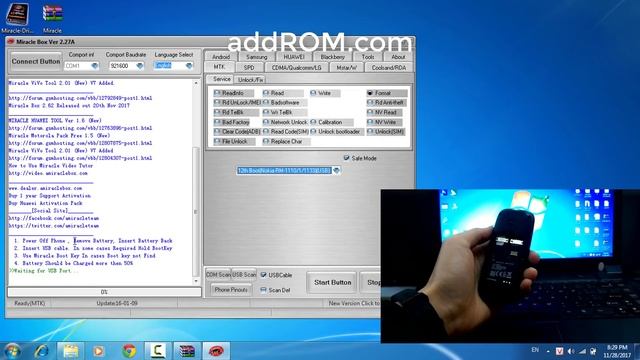Screen dimensions: 640x360
Task: Click the system tray volume speaker icon
Action: [571, 351]
